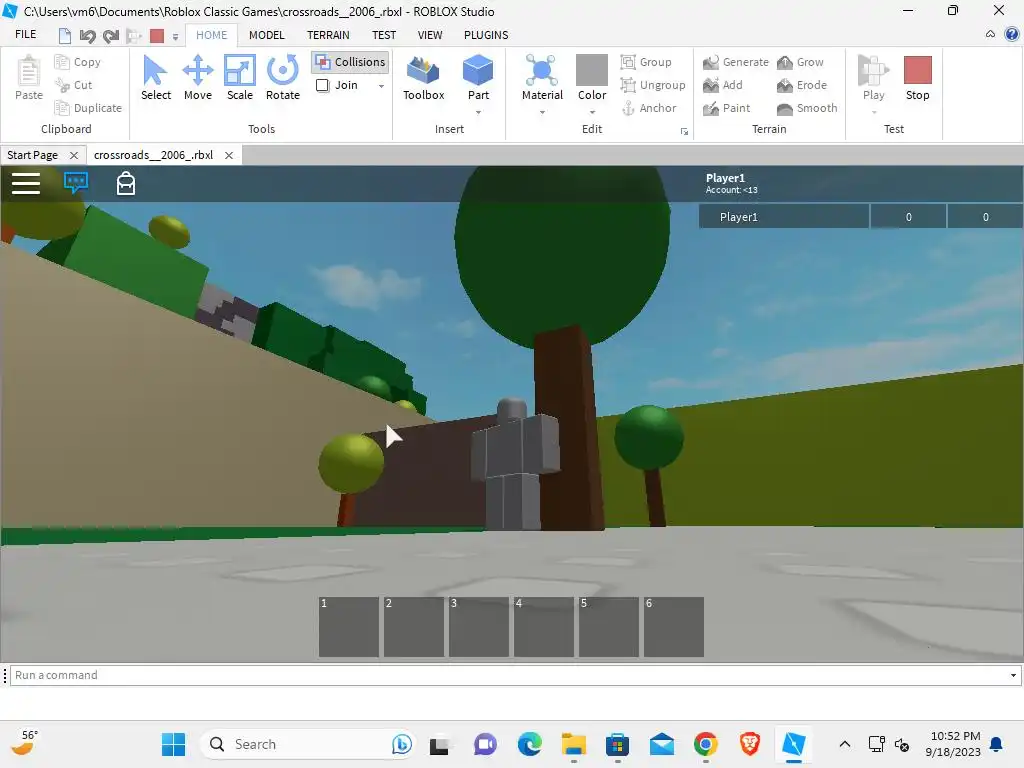Viewport: 1024px width, 768px height.
Task: Switch to the Start Page tab
Action: click(33, 155)
